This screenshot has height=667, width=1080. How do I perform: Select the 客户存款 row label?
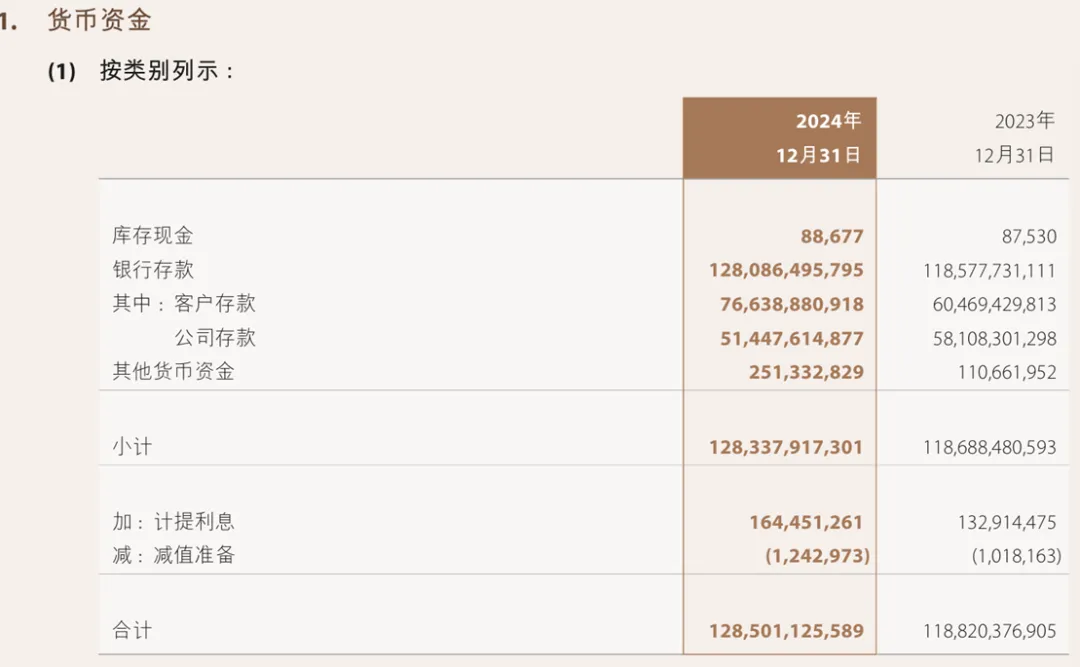pyautogui.click(x=215, y=304)
